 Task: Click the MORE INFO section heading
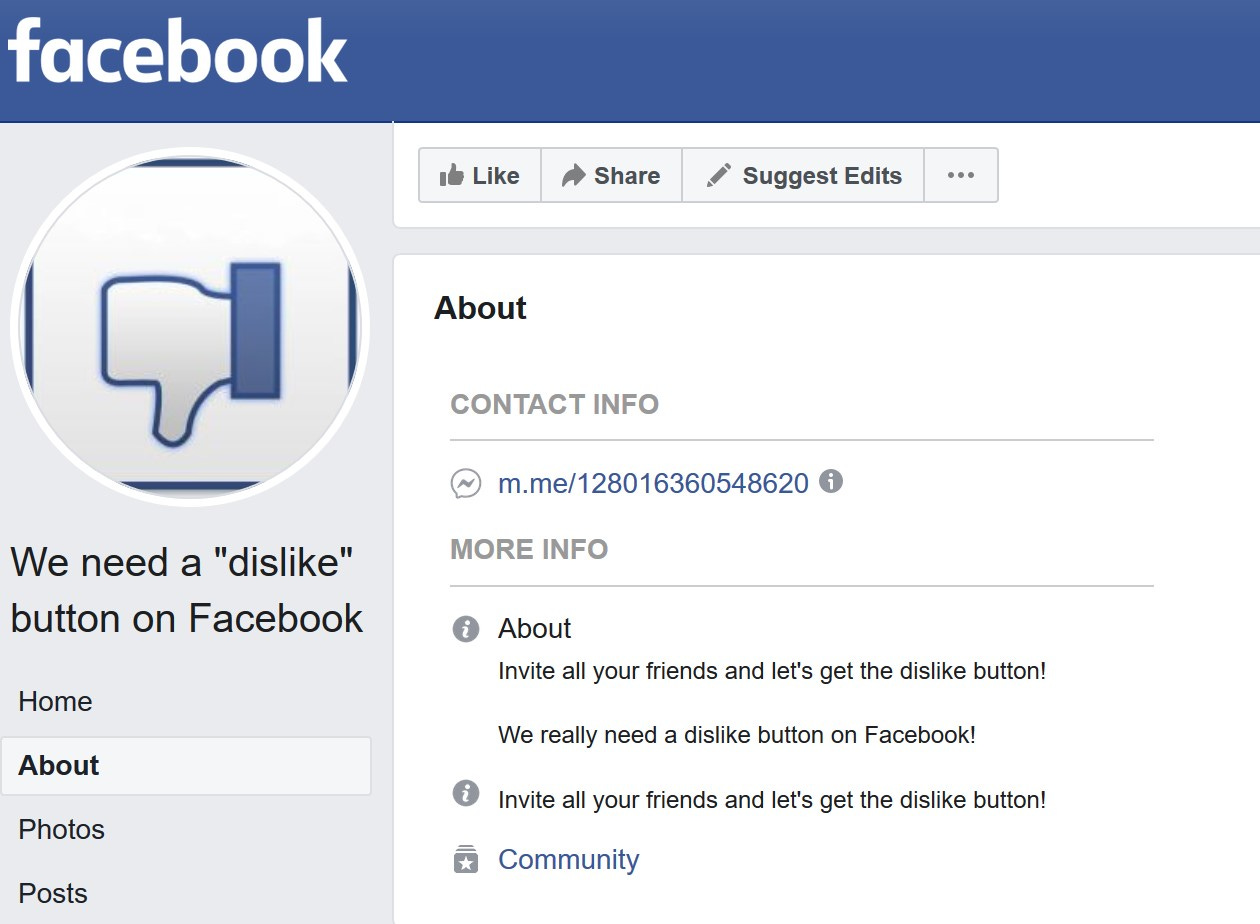coord(529,550)
